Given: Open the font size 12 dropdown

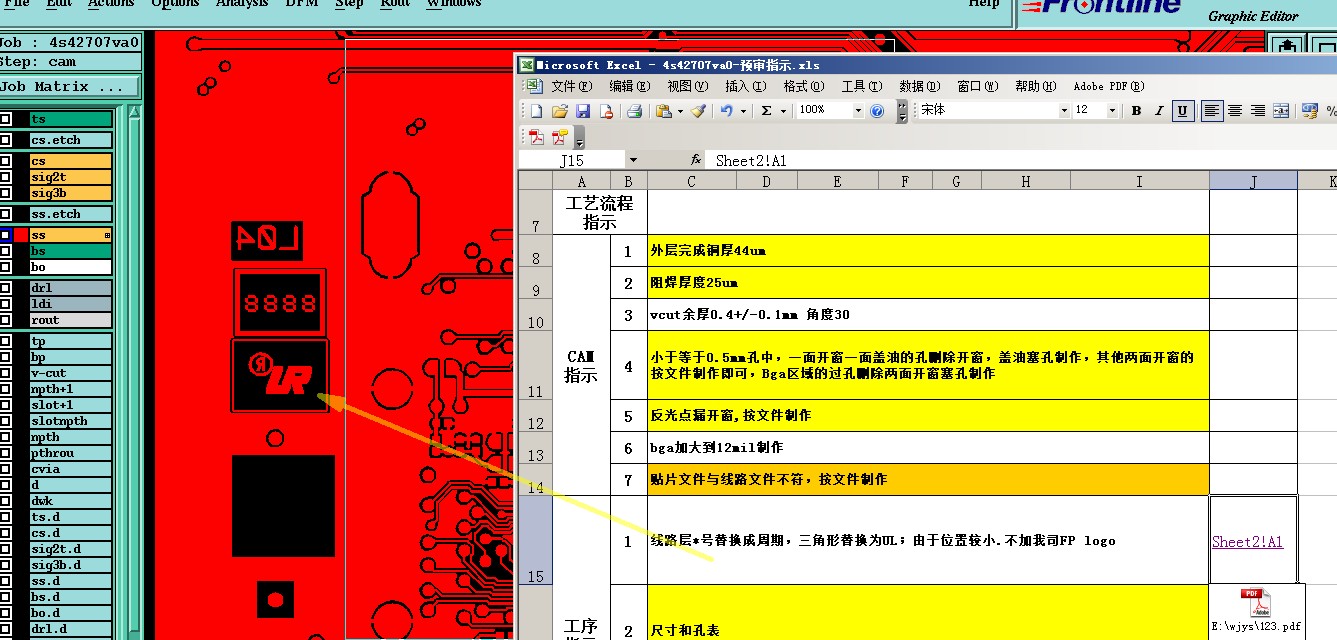Looking at the screenshot, I should click(x=1112, y=111).
